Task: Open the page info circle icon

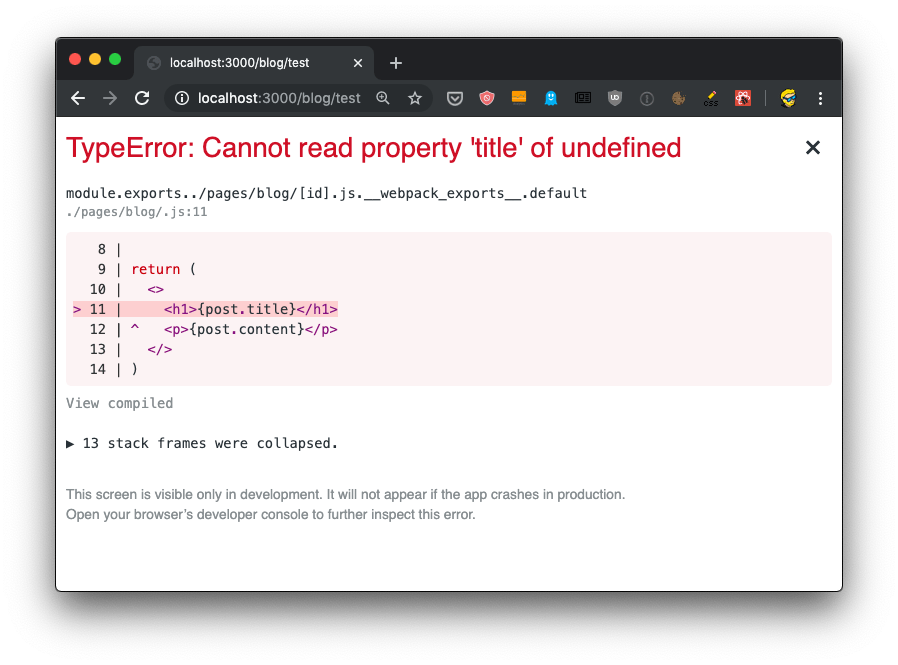Action: 647,98
